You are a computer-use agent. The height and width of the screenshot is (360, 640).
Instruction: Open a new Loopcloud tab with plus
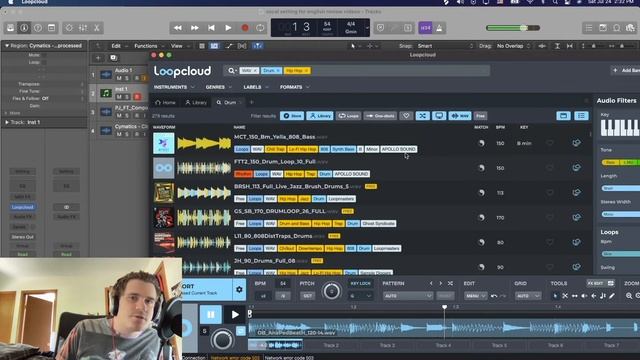click(x=252, y=102)
